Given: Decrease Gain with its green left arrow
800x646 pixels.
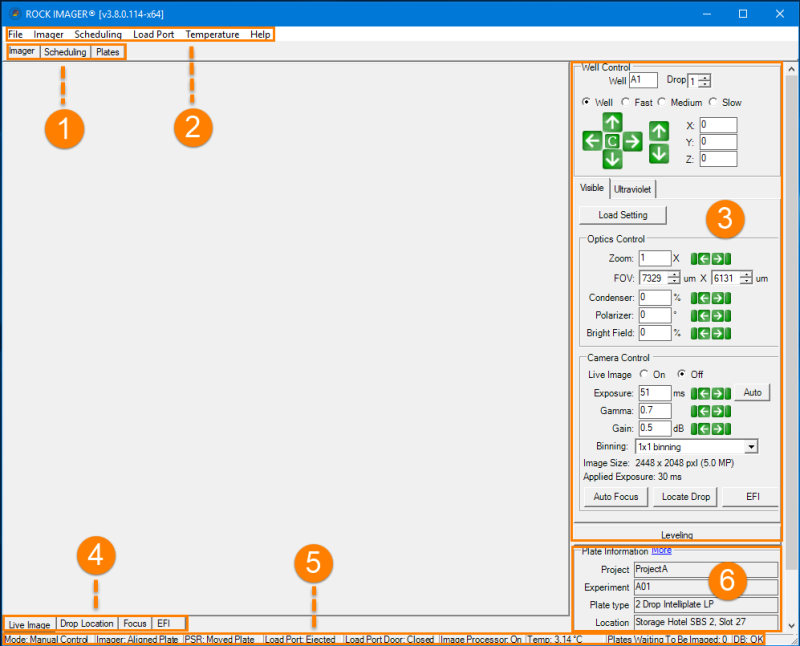Looking at the screenshot, I should 704,429.
